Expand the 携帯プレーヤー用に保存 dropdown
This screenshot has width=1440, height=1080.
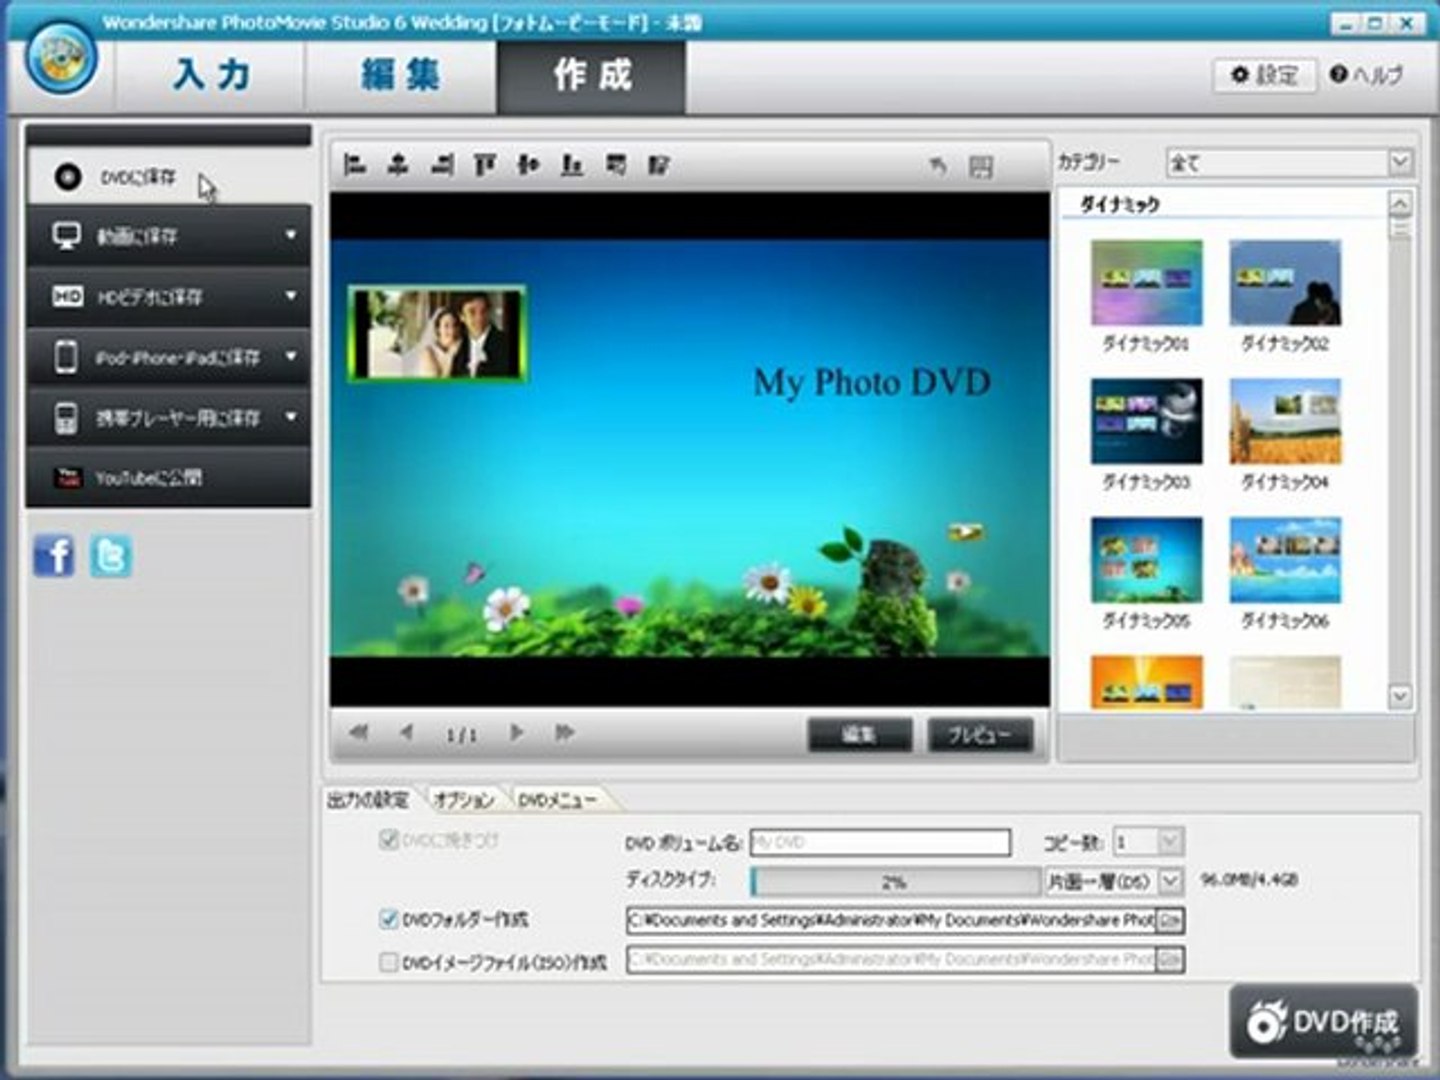pos(291,416)
